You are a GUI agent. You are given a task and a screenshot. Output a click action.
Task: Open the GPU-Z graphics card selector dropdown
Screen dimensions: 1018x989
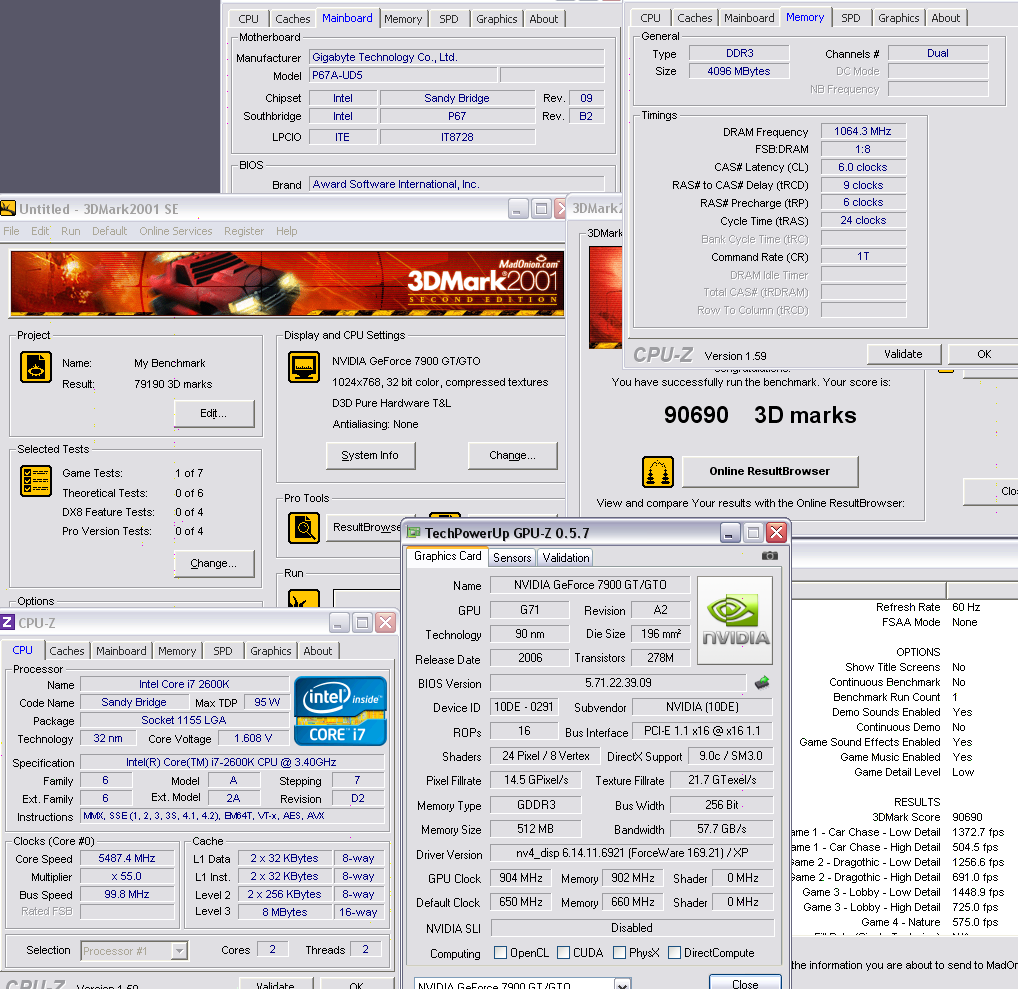[622, 985]
